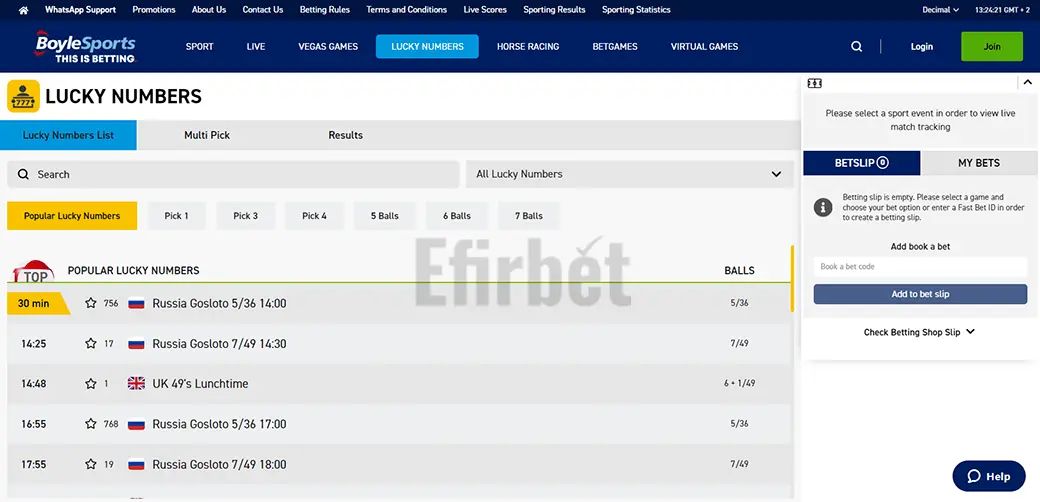Viewport: 1040px width, 502px height.
Task: Open the Help chat bubble
Action: (x=988, y=476)
